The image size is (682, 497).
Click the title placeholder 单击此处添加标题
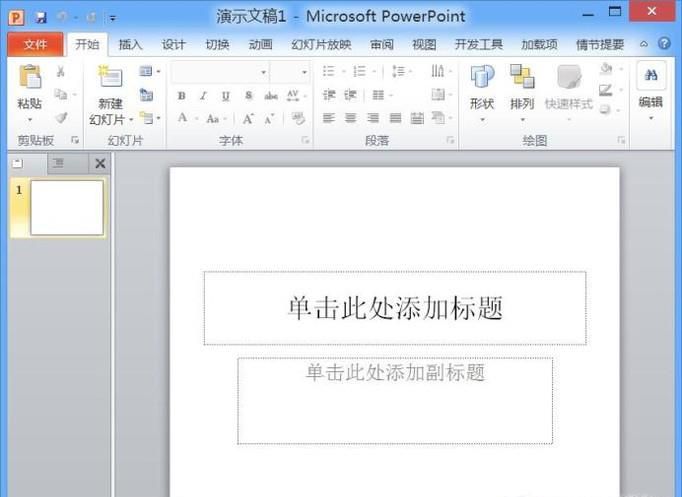[x=395, y=308]
